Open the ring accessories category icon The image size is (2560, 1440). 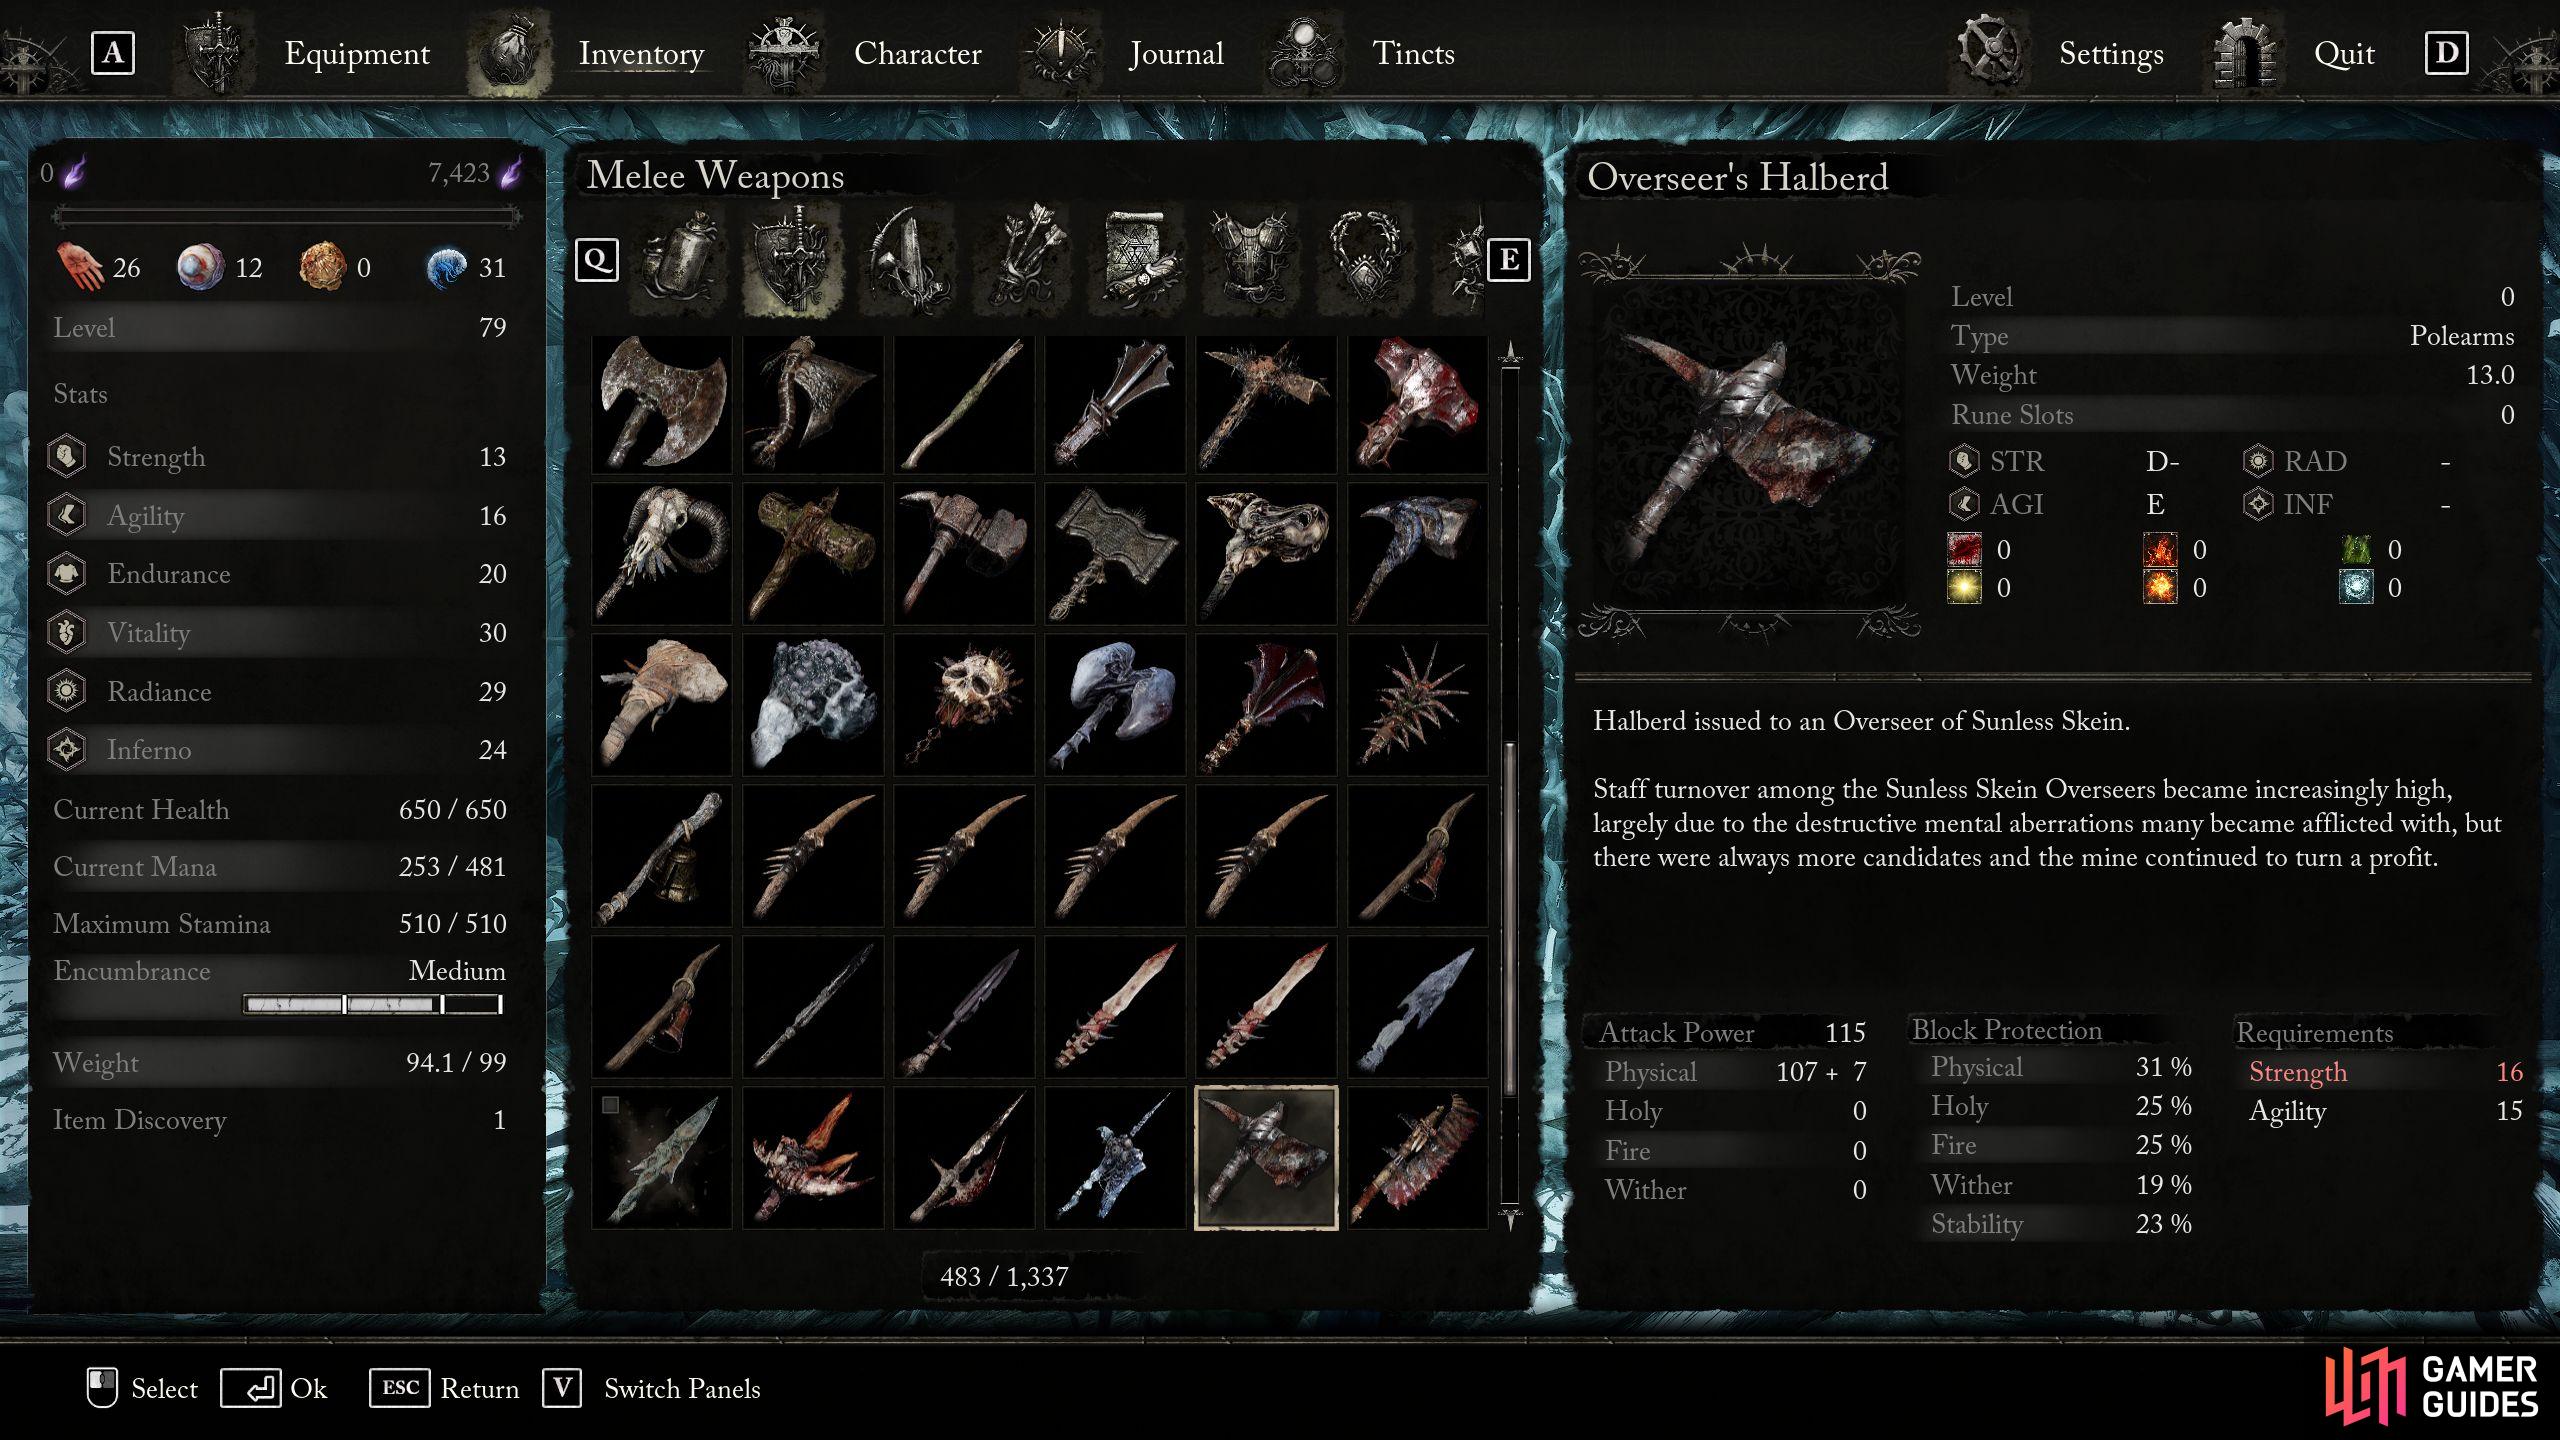(1365, 259)
